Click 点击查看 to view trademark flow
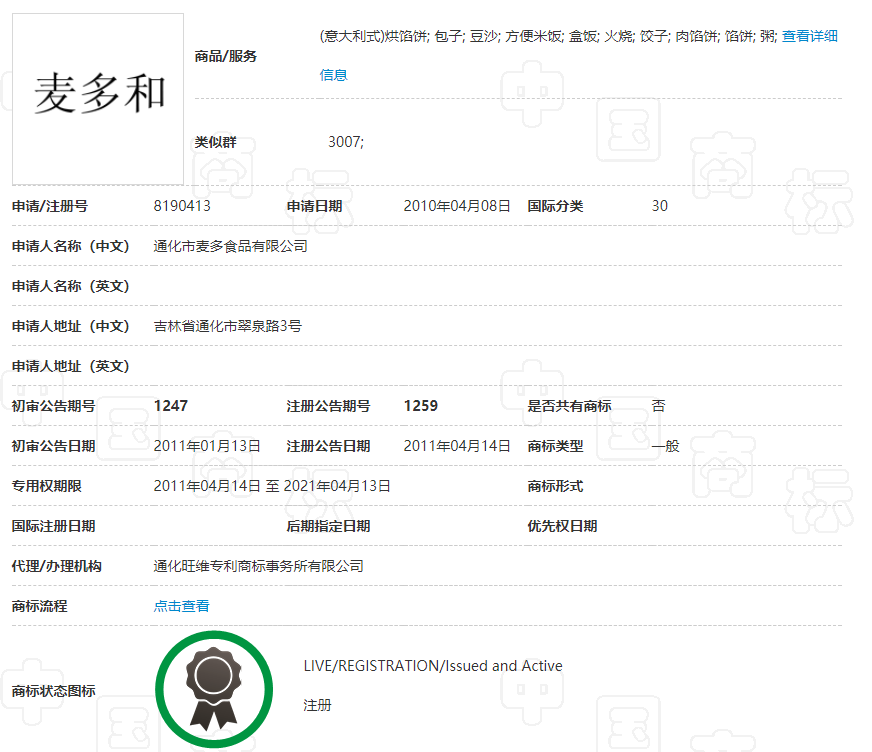Image resolution: width=872 pixels, height=752 pixels. point(181,606)
